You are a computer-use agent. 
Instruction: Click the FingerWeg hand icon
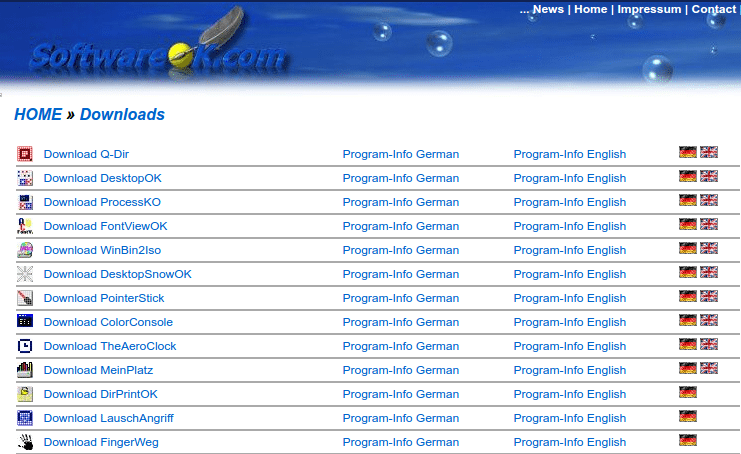[x=25, y=442]
